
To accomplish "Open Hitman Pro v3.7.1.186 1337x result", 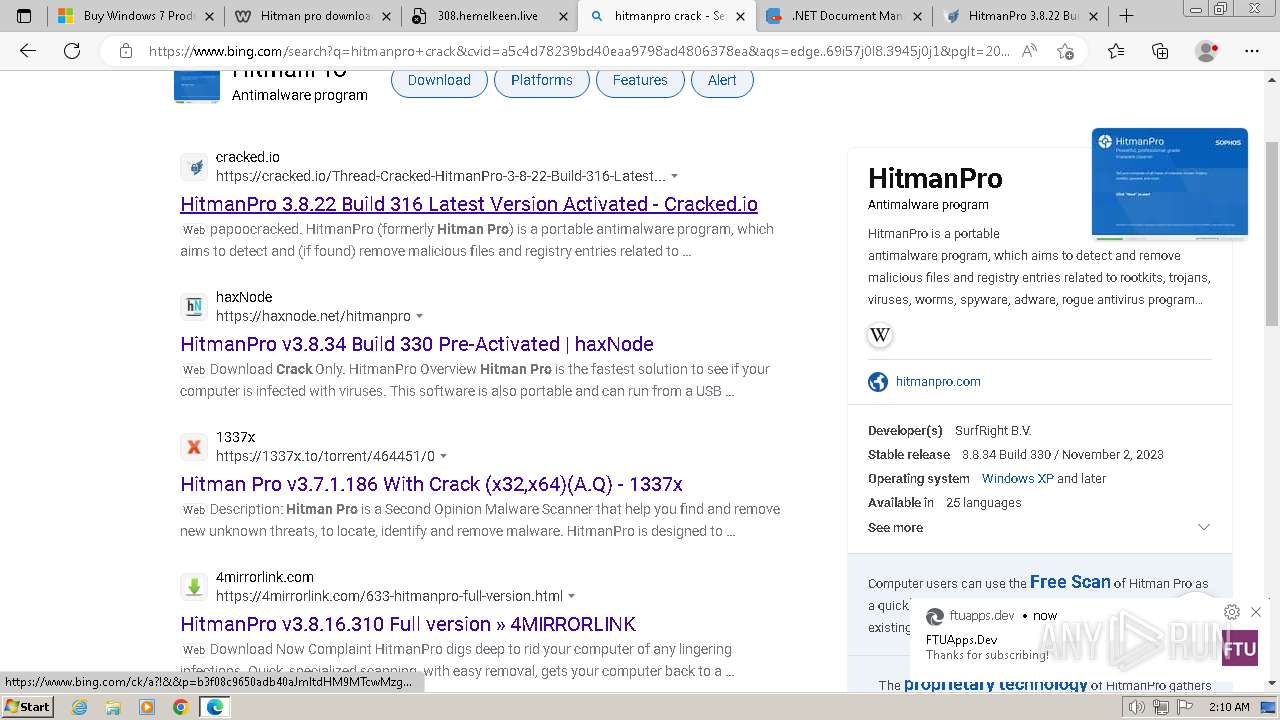I will pyautogui.click(x=431, y=484).
